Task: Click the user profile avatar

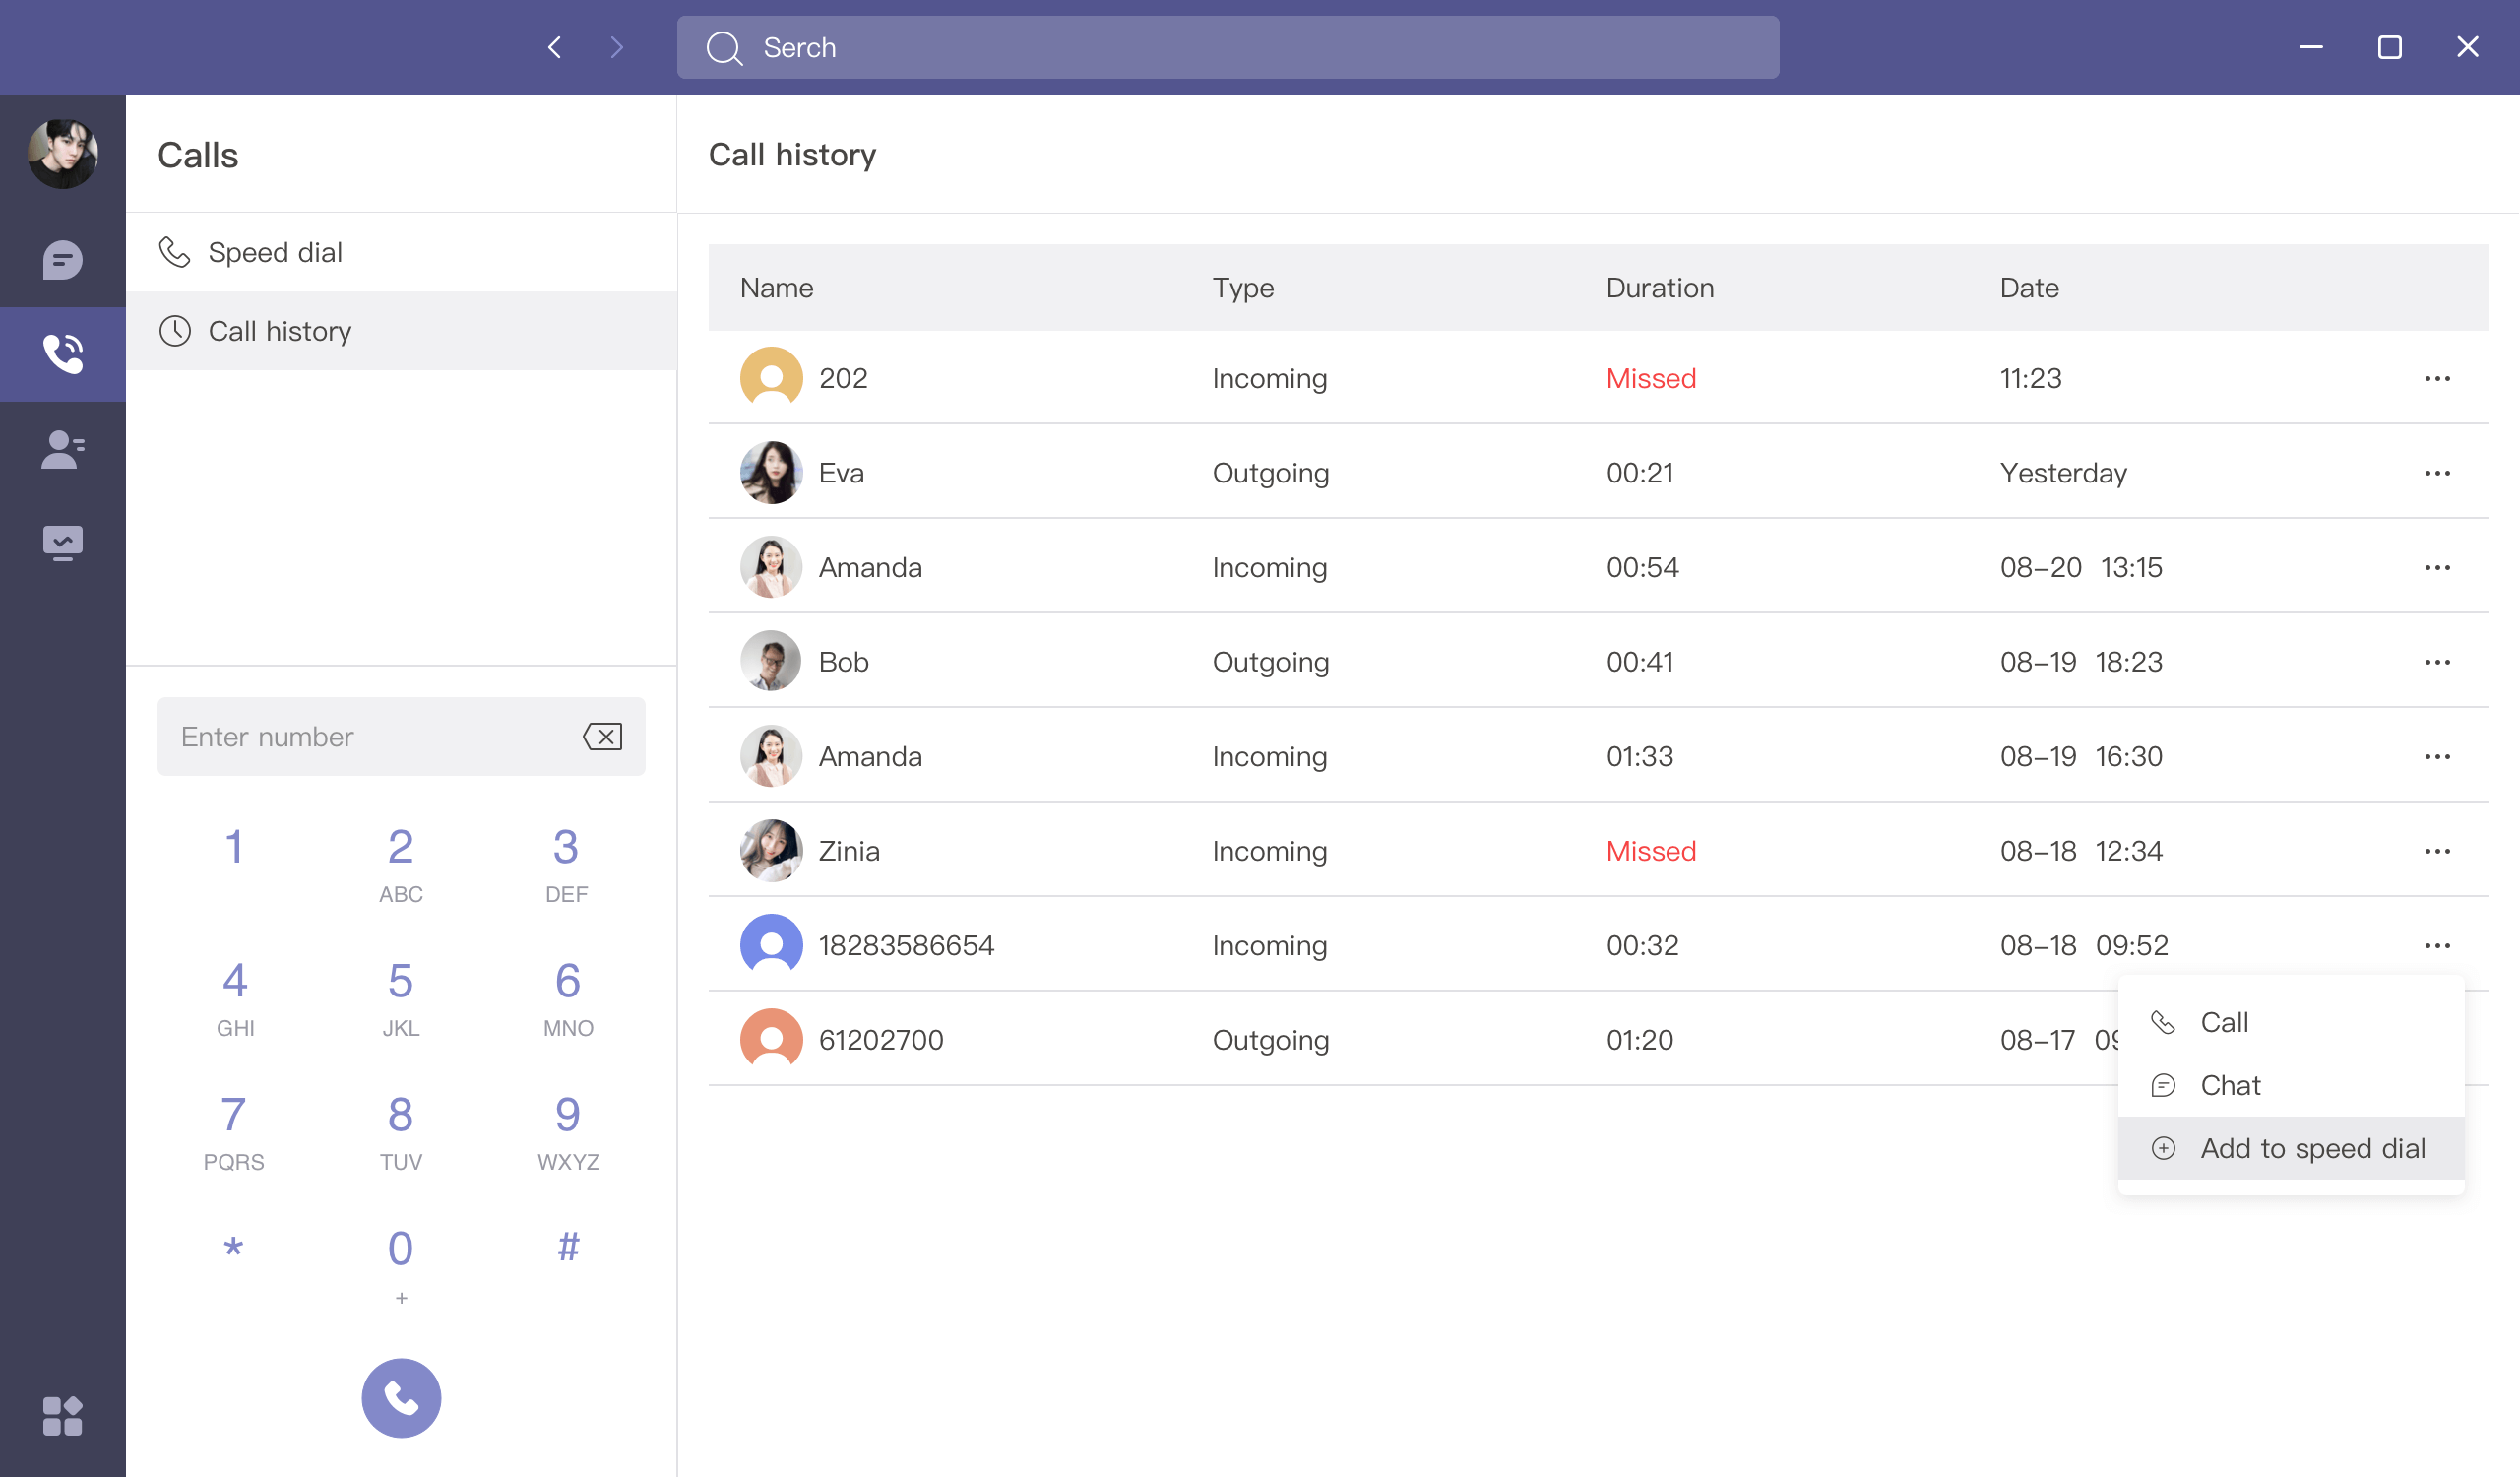Action: (x=62, y=154)
